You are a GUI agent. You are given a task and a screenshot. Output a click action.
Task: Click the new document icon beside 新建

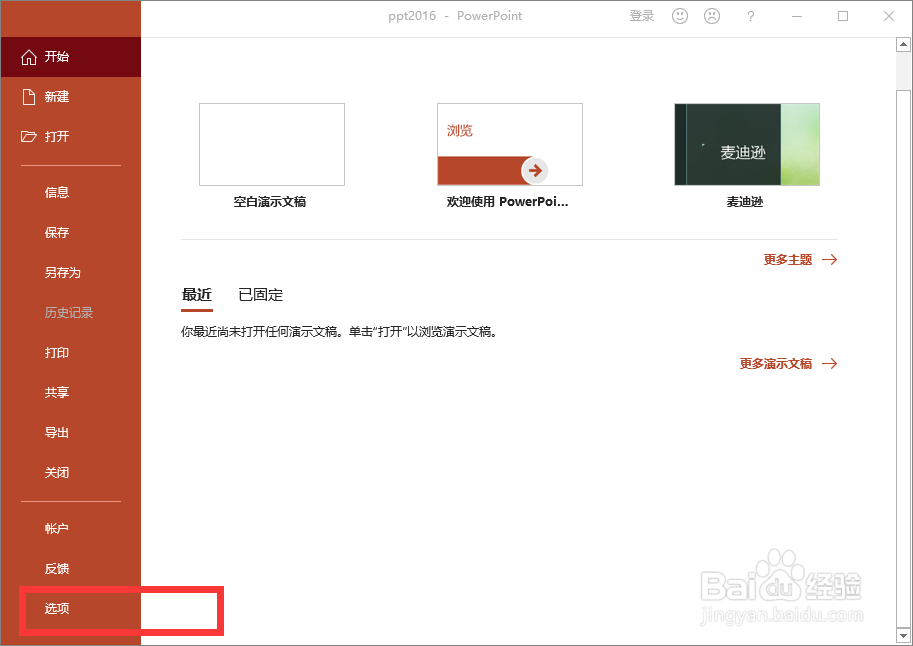[x=29, y=97]
